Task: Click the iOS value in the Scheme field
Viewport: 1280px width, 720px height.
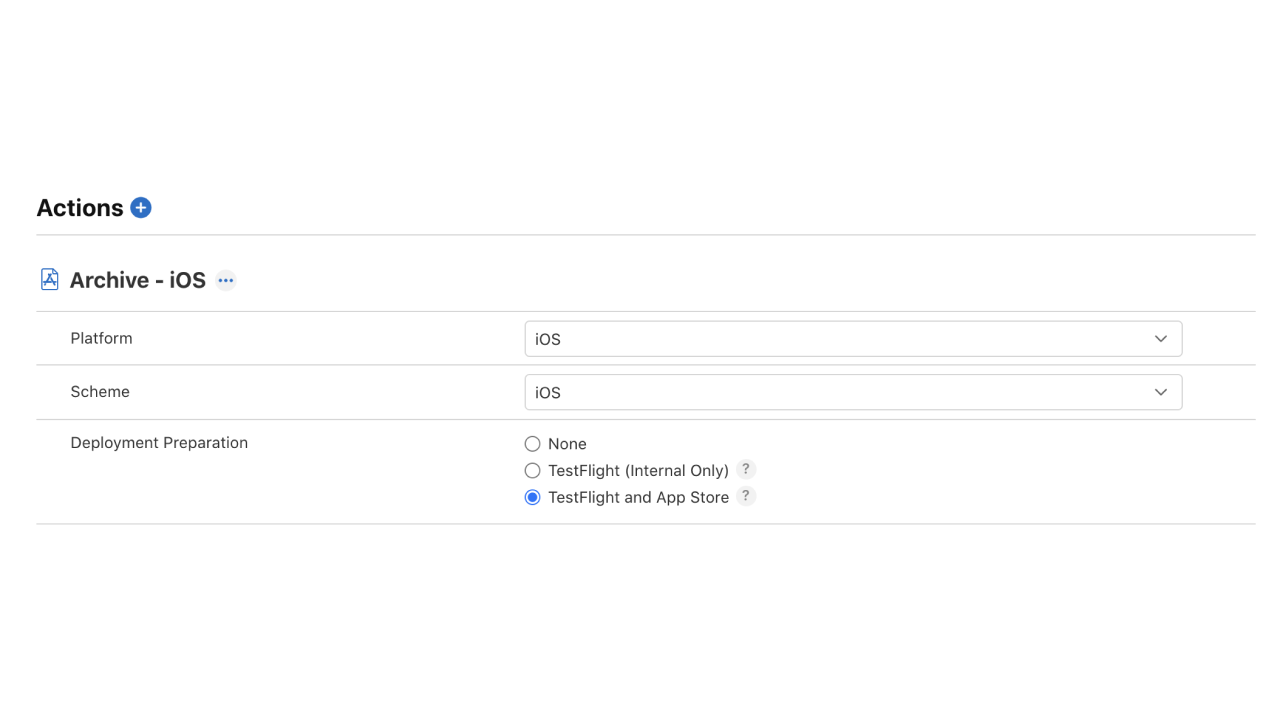Action: pyautogui.click(x=547, y=392)
